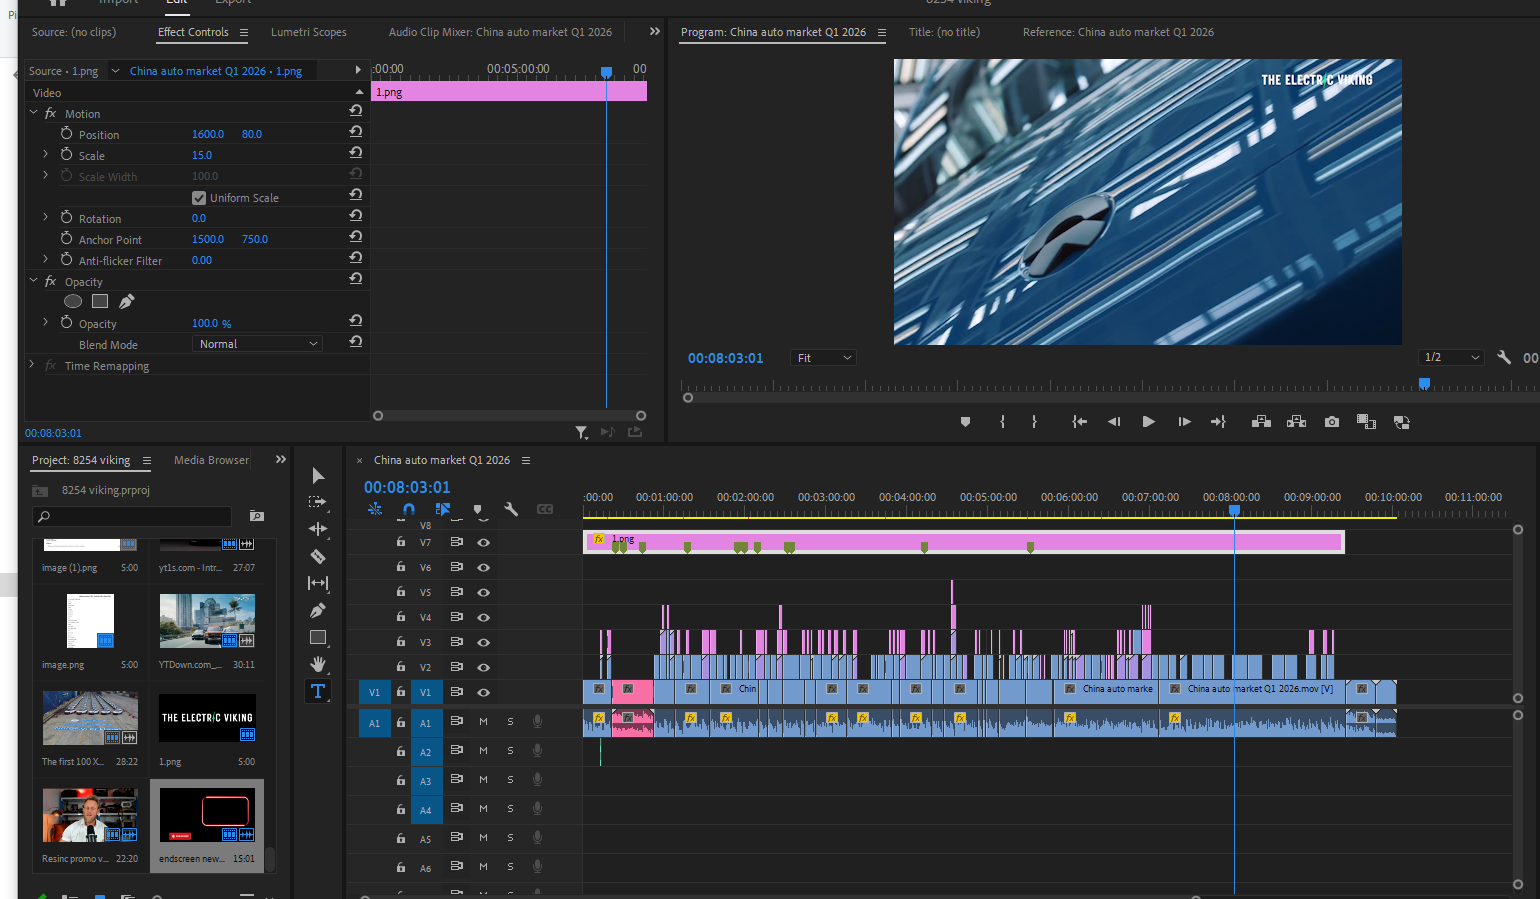
Task: Select the Rectangle tool
Action: point(318,637)
